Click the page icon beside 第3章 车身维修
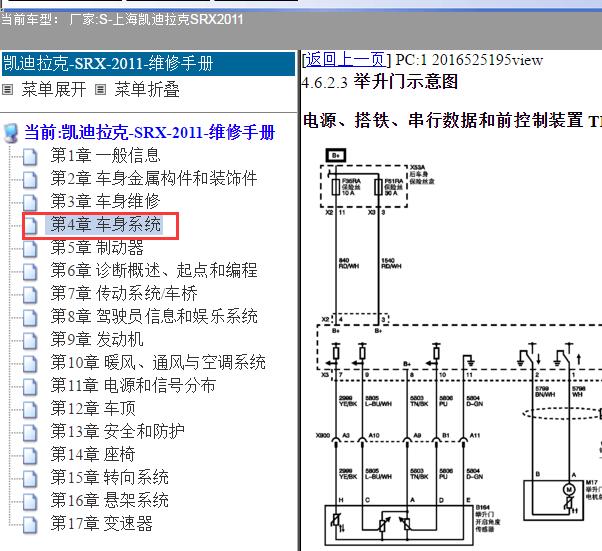Image resolution: width=602 pixels, height=551 pixels. 30,203
